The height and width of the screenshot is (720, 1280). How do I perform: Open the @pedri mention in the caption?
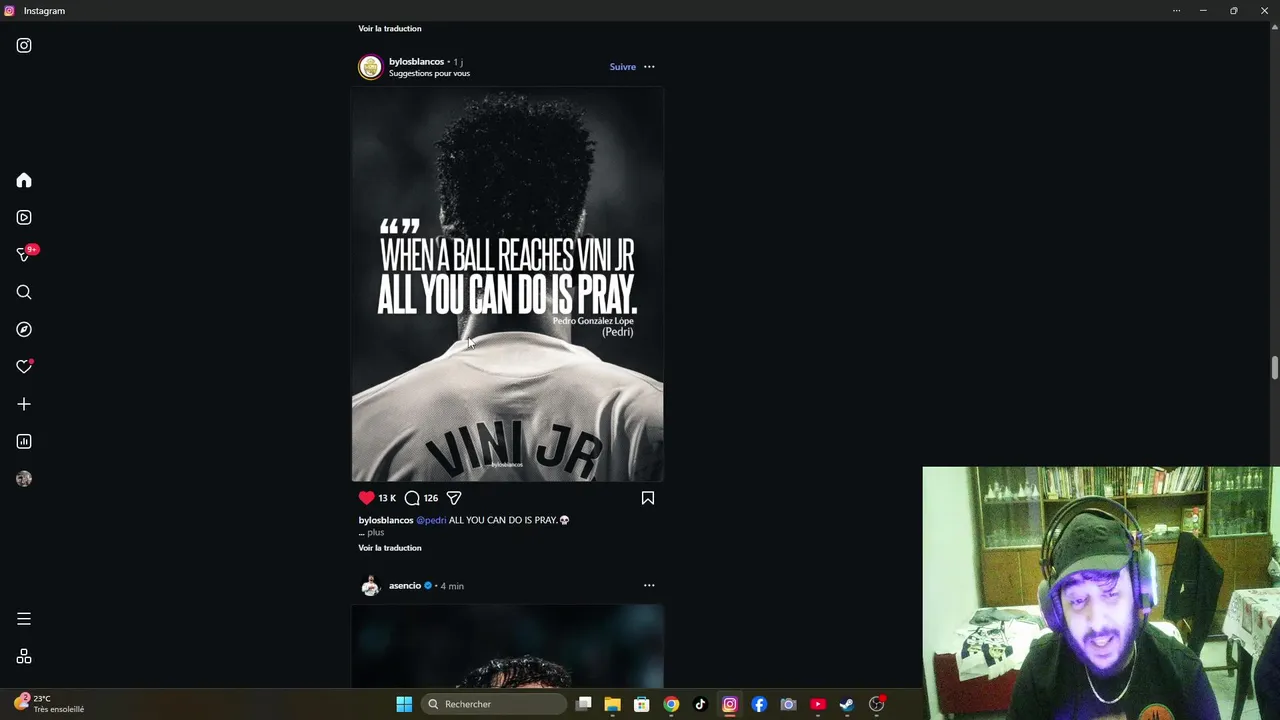[x=431, y=520]
